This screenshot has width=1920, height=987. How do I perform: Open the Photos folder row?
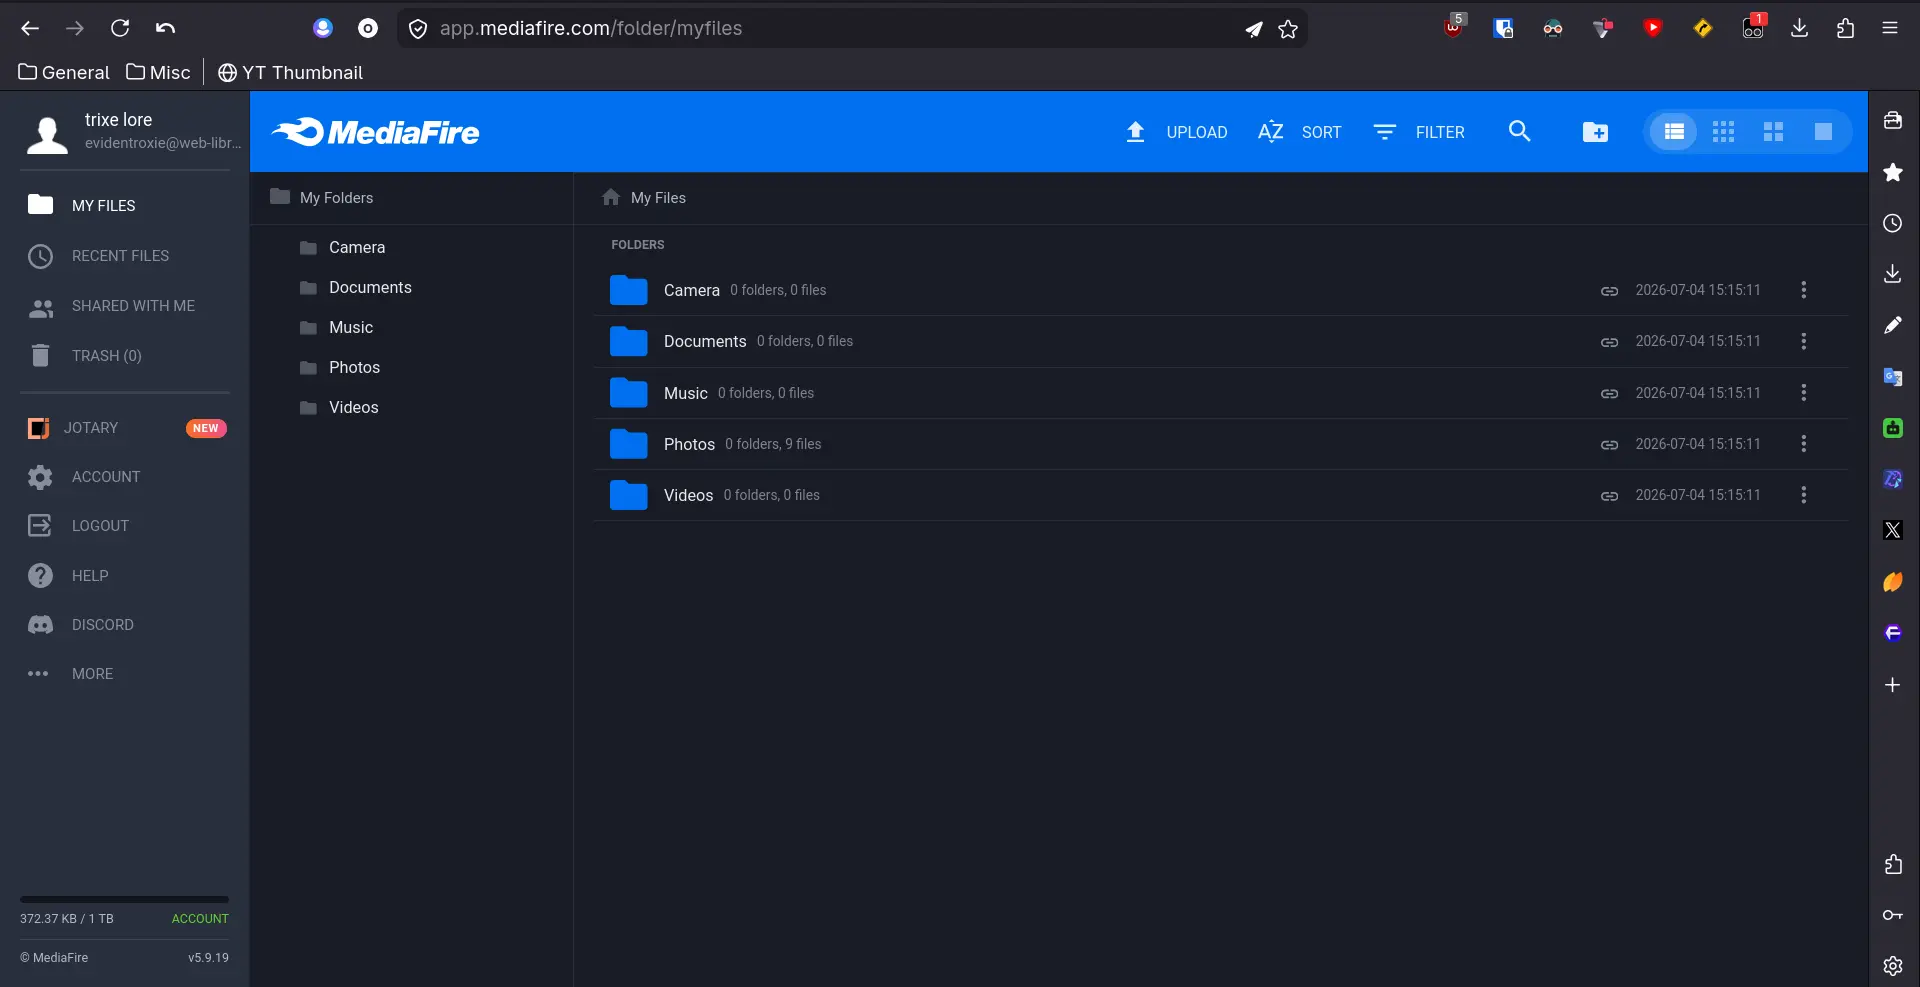[x=1220, y=444]
